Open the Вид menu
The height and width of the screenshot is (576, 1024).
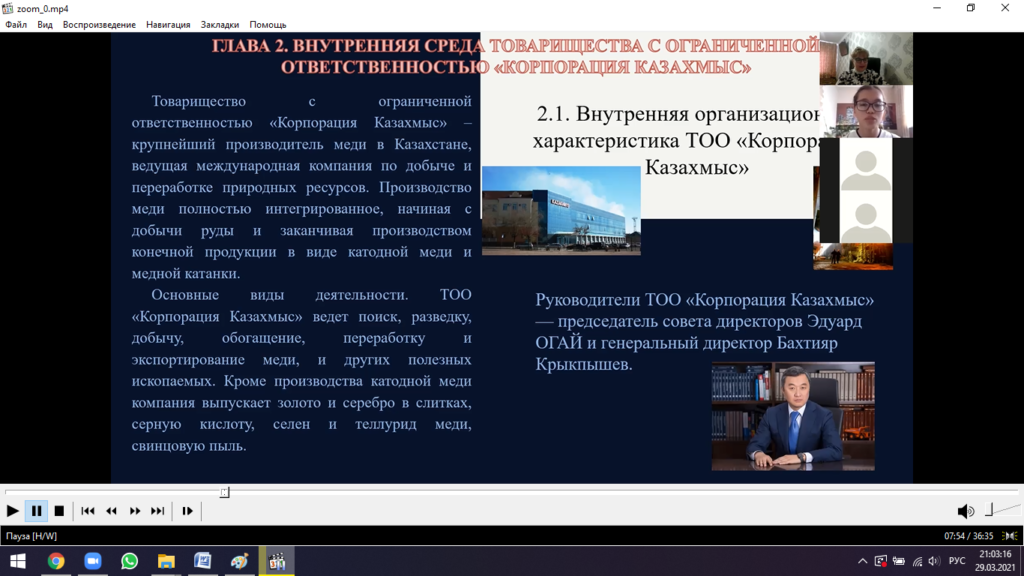[45, 25]
